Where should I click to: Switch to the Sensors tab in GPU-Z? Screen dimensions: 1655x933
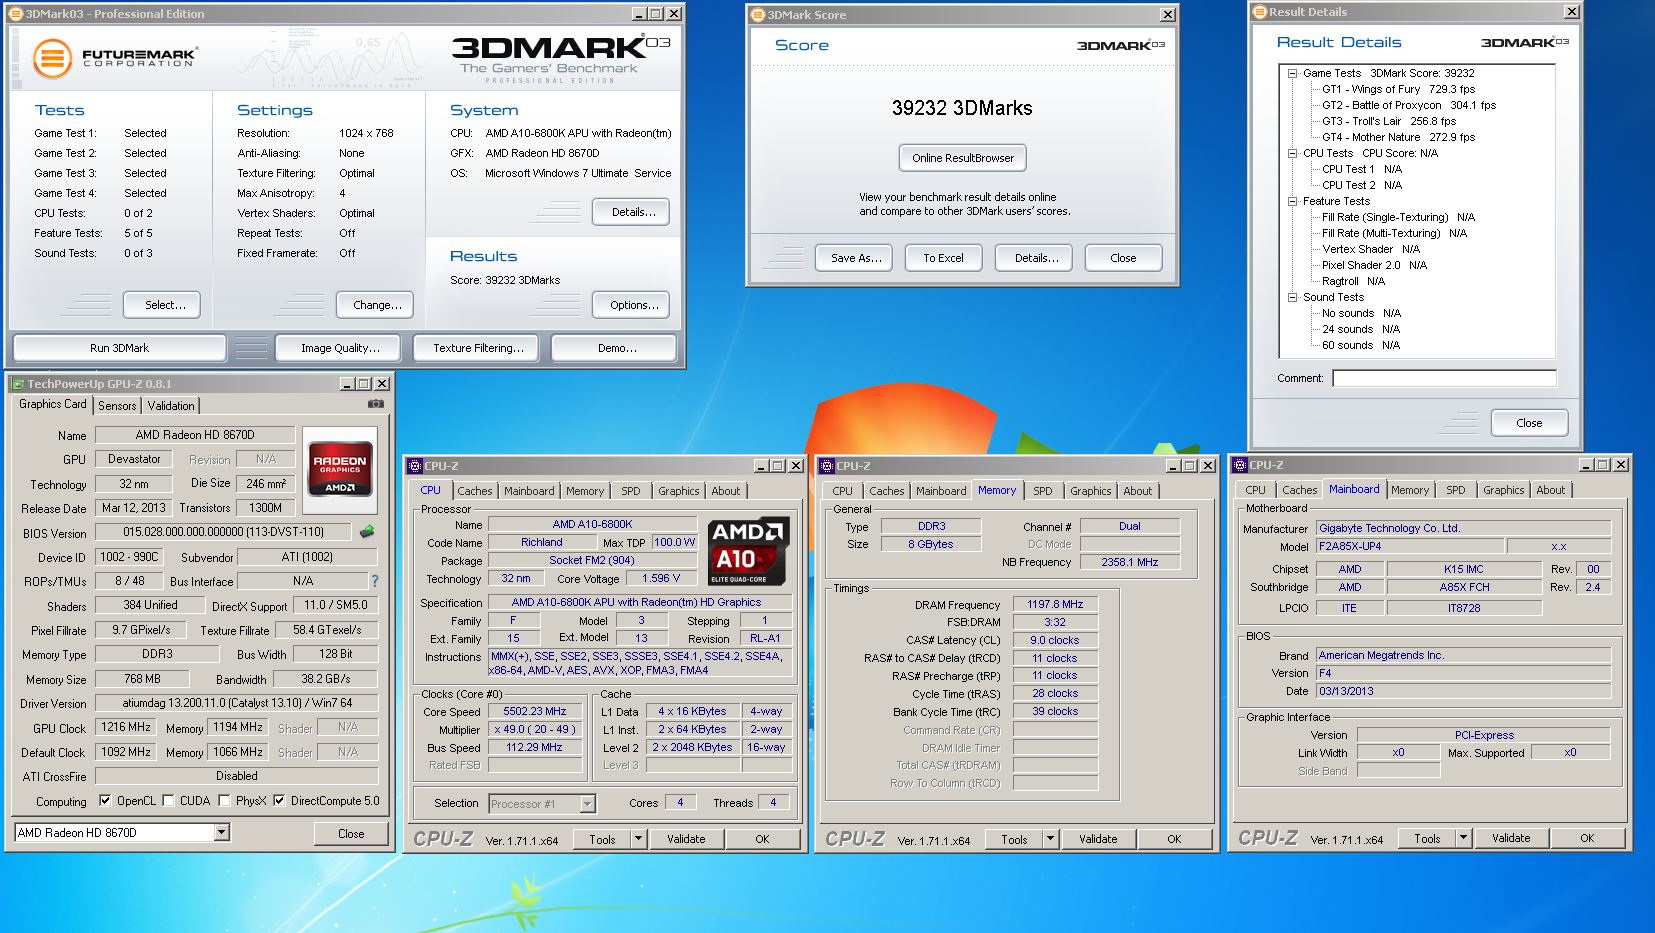click(117, 406)
